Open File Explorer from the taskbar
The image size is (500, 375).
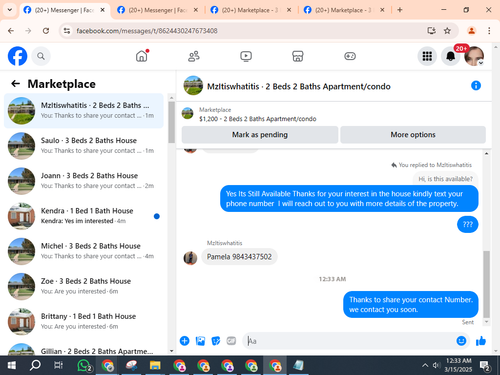[155, 365]
